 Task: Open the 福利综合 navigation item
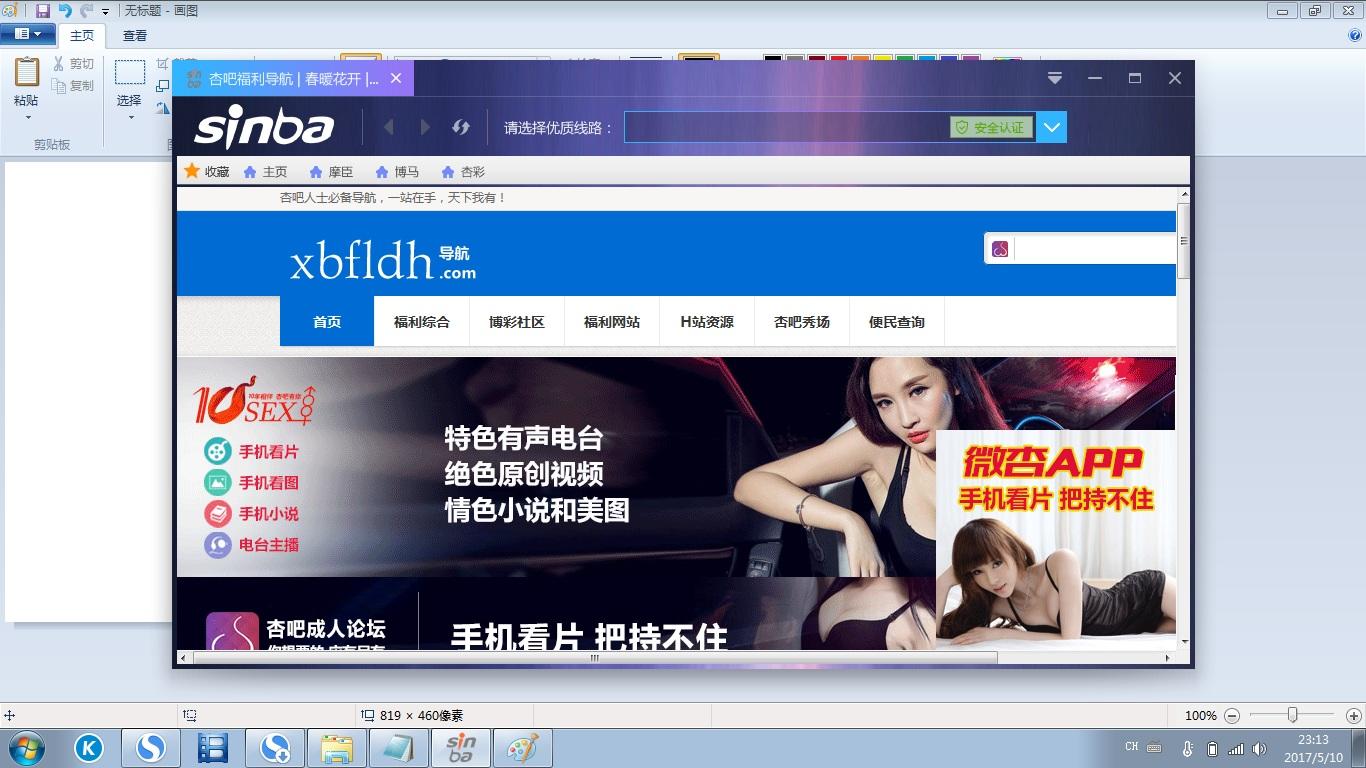422,322
